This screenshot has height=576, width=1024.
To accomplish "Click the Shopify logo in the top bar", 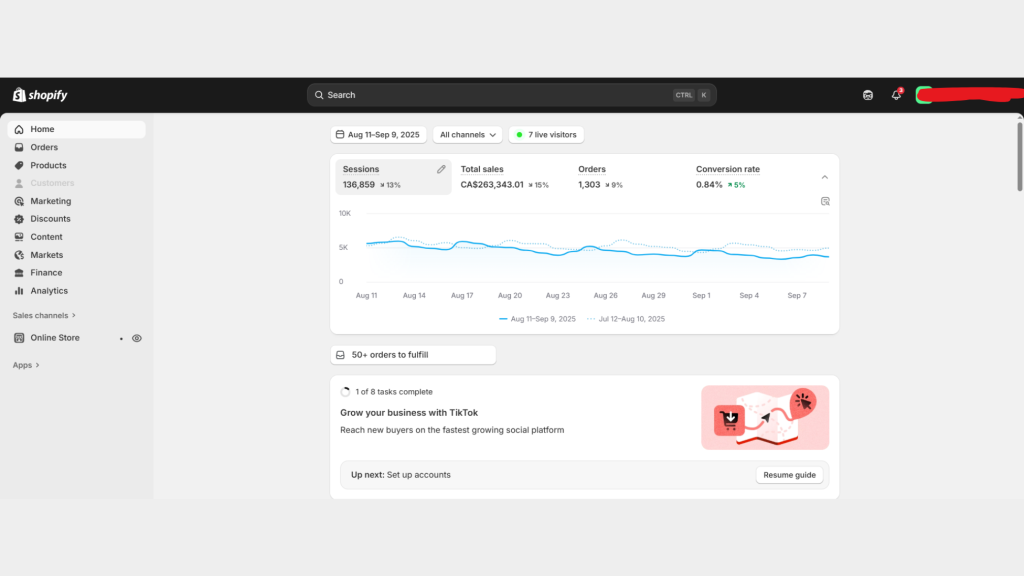I will (x=40, y=95).
